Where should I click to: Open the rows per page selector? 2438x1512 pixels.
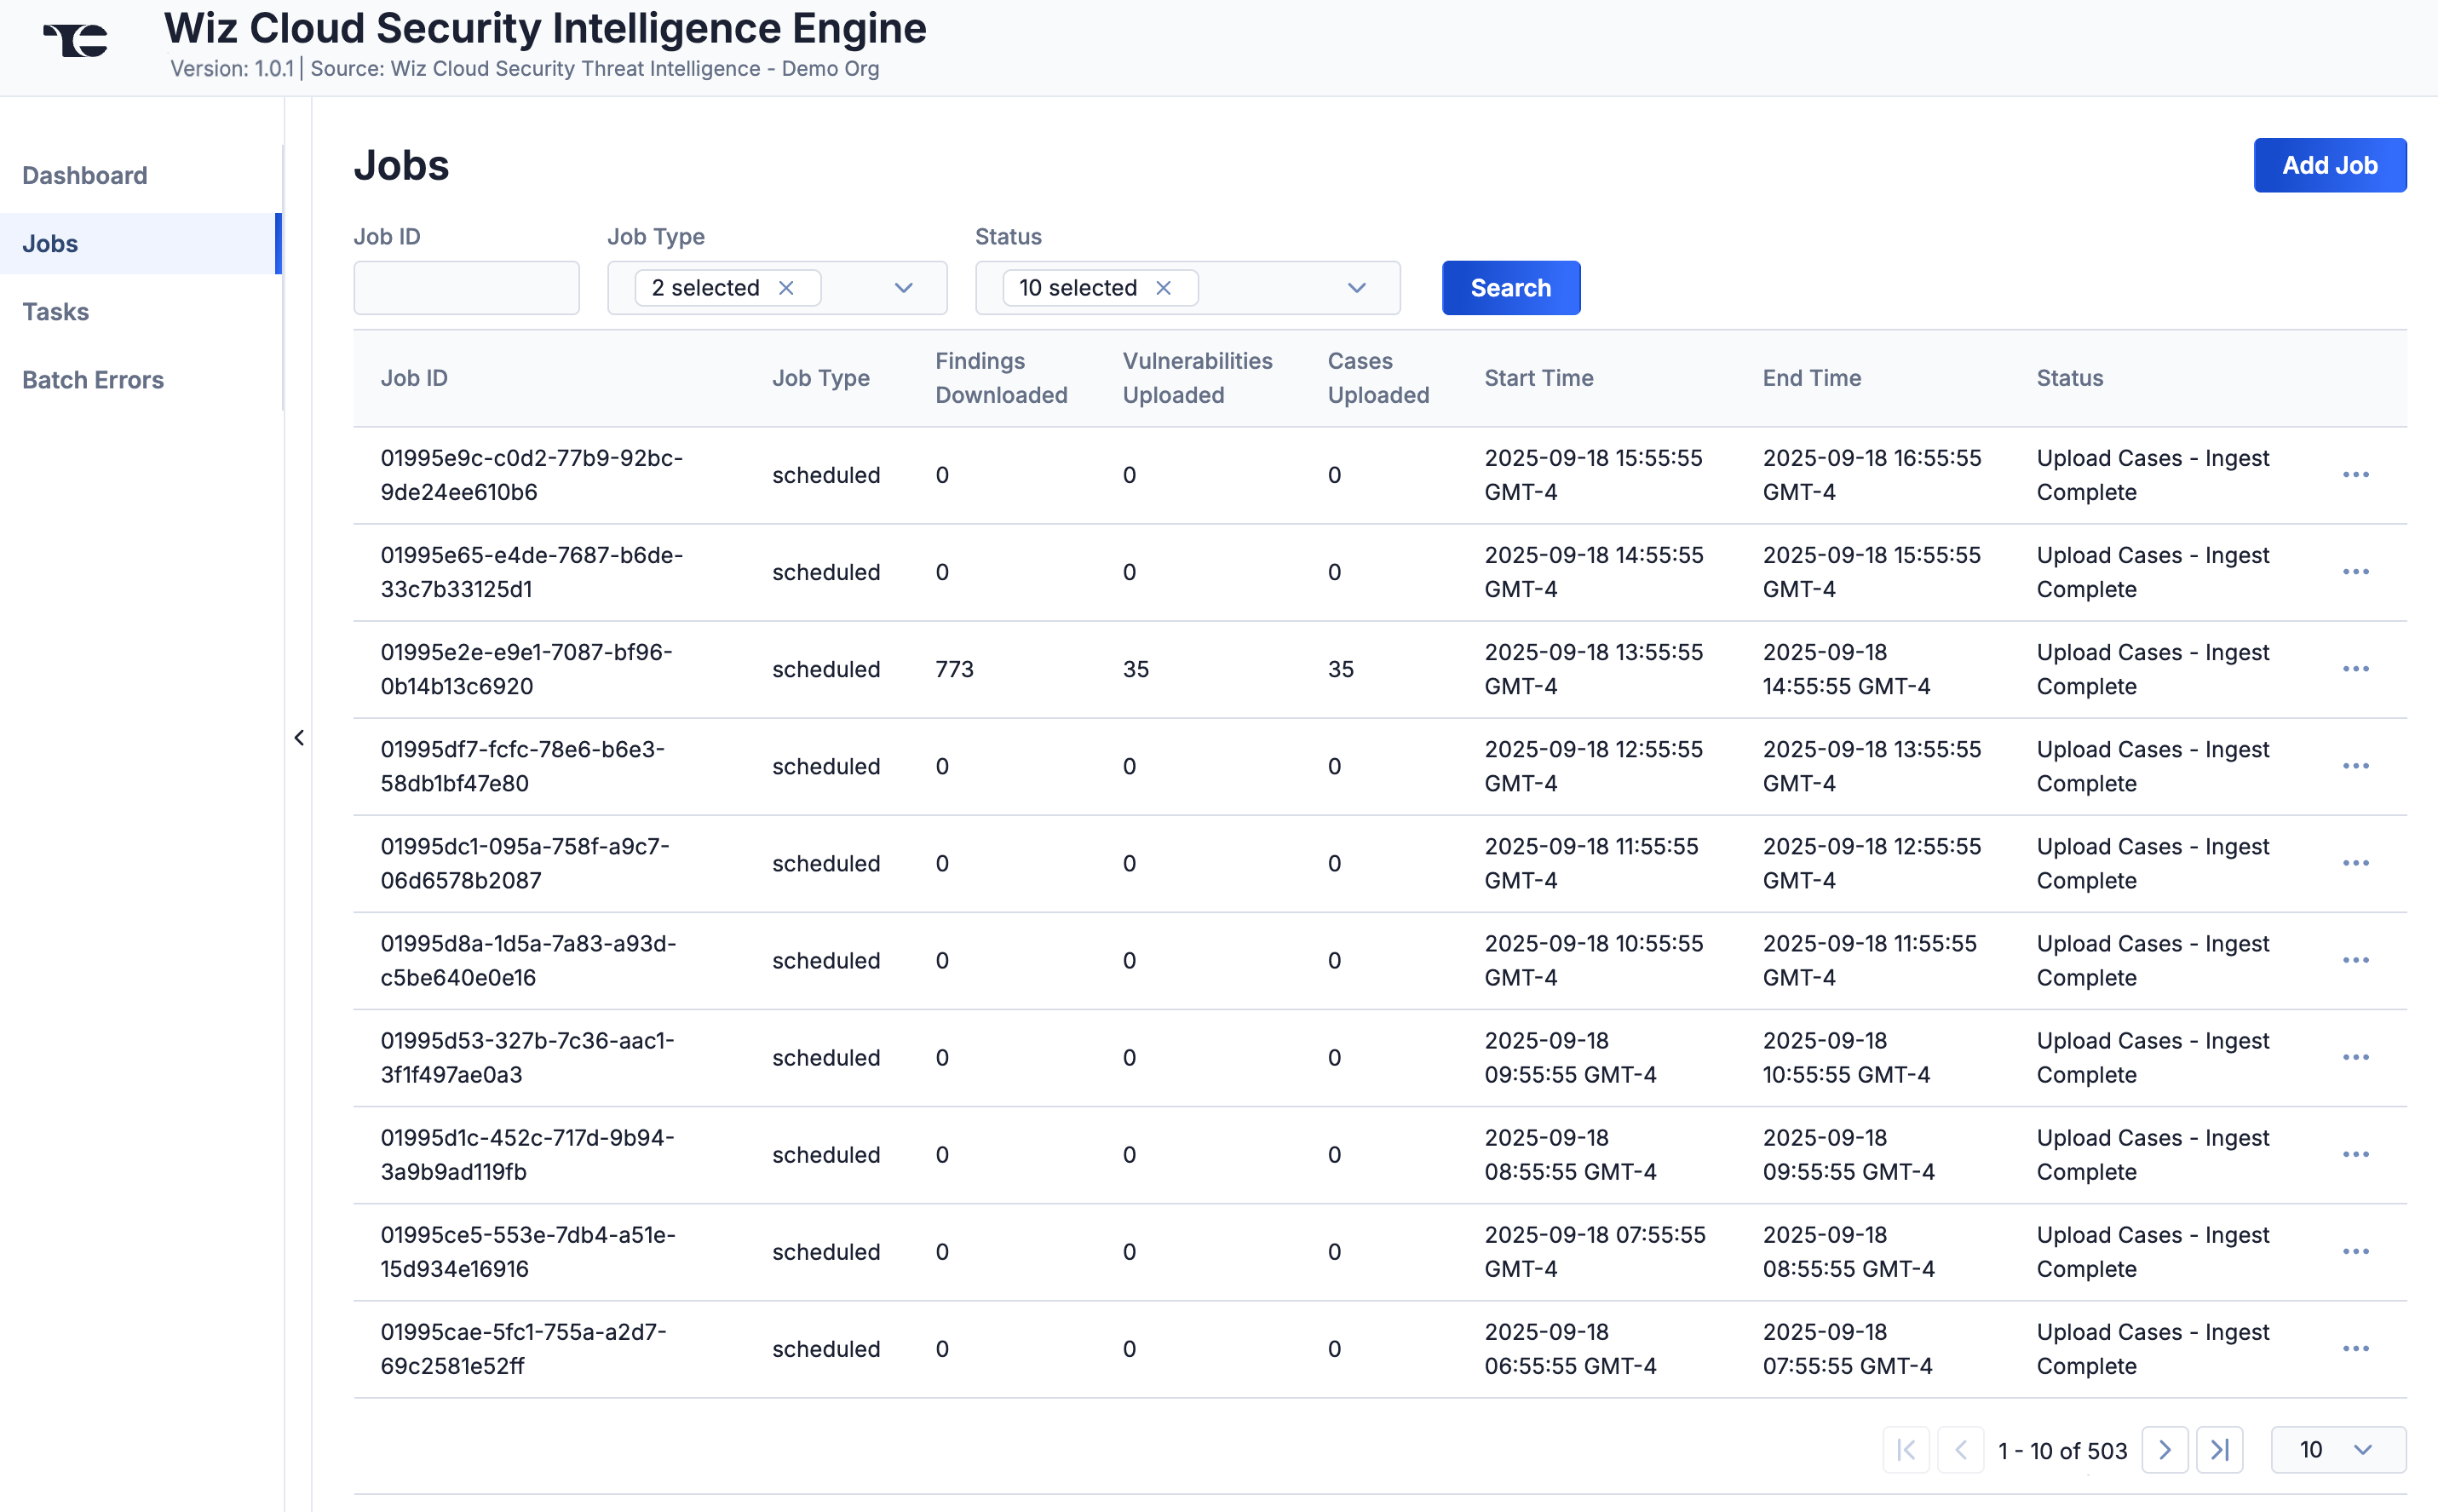pyautogui.click(x=2335, y=1448)
